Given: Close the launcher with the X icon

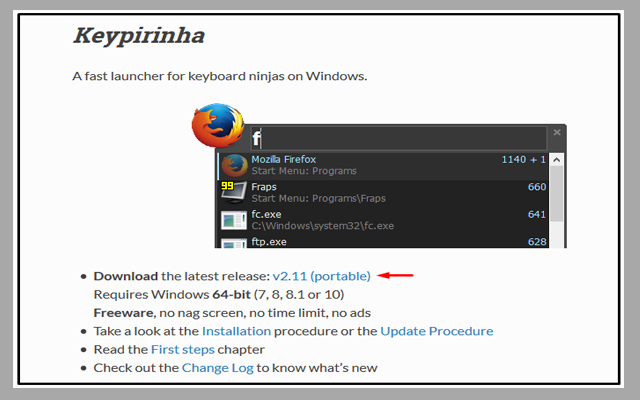Looking at the screenshot, I should pos(558,132).
